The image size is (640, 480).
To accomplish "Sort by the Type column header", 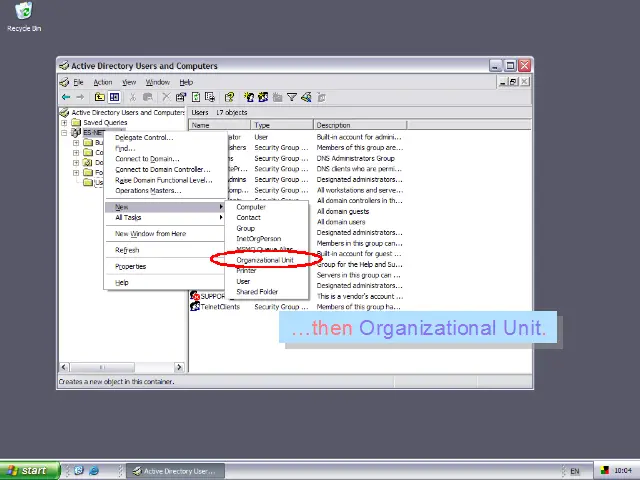I will coord(282,125).
